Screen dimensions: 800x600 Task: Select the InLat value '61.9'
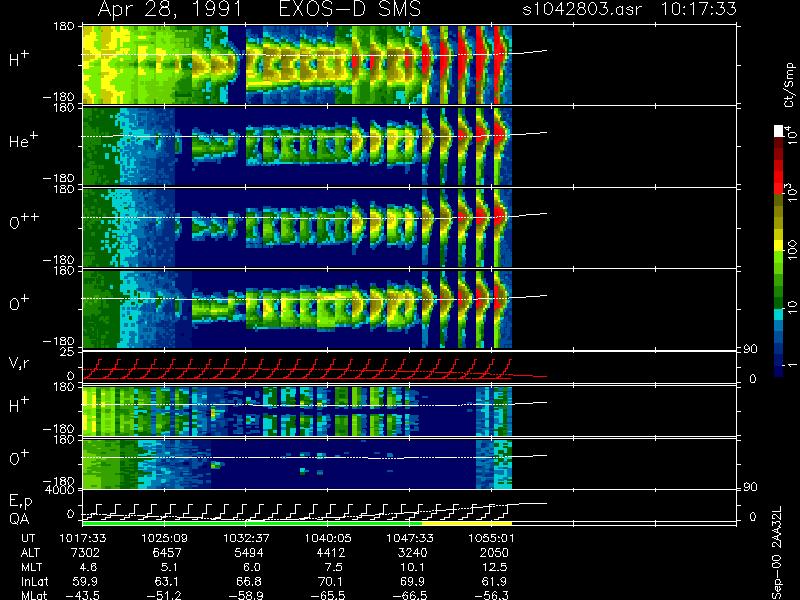tap(494, 581)
